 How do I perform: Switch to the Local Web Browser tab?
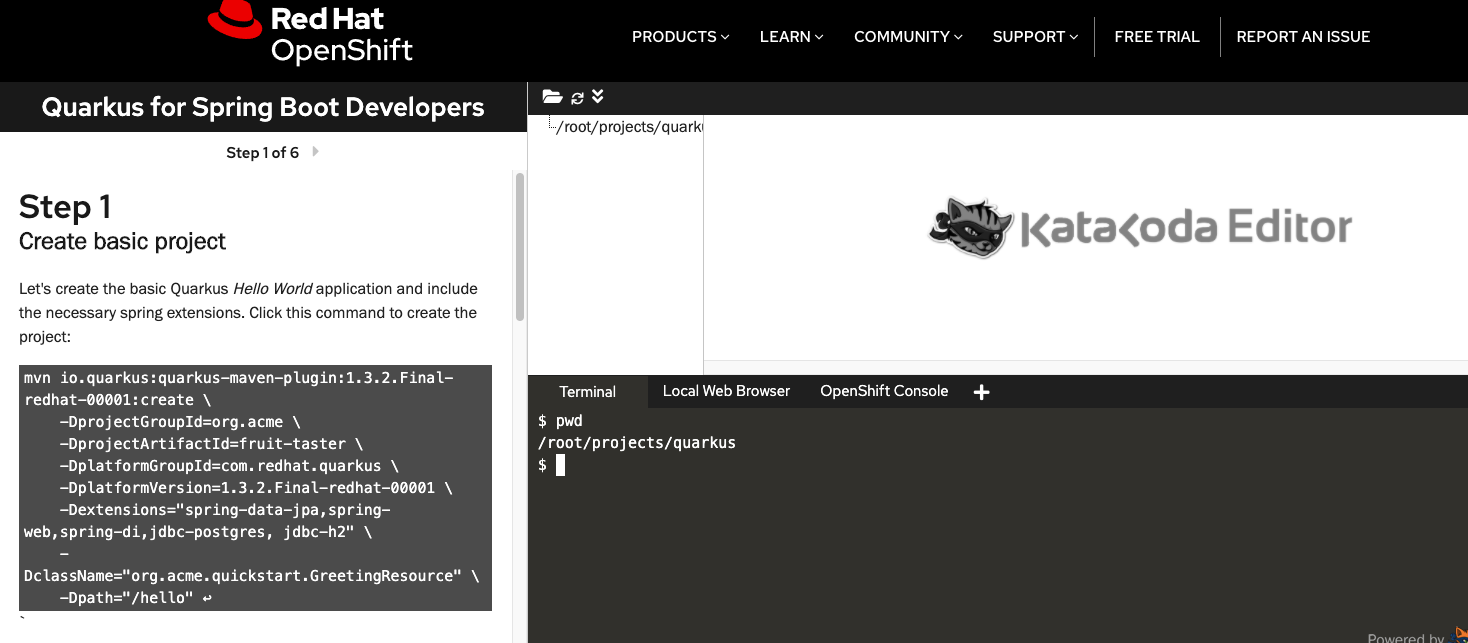click(725, 391)
